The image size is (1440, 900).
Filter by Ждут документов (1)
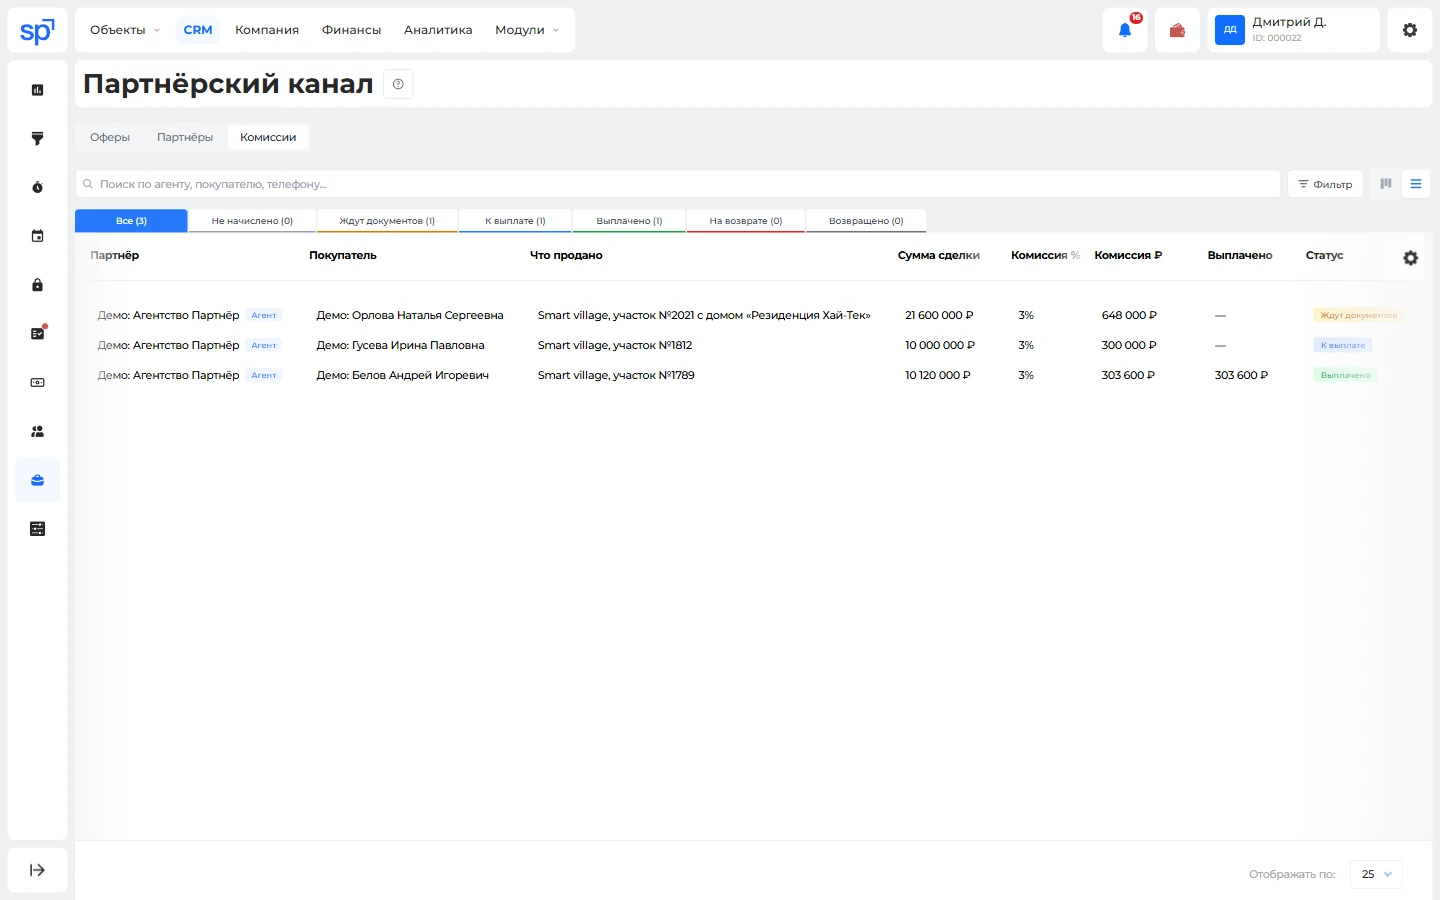click(x=387, y=221)
